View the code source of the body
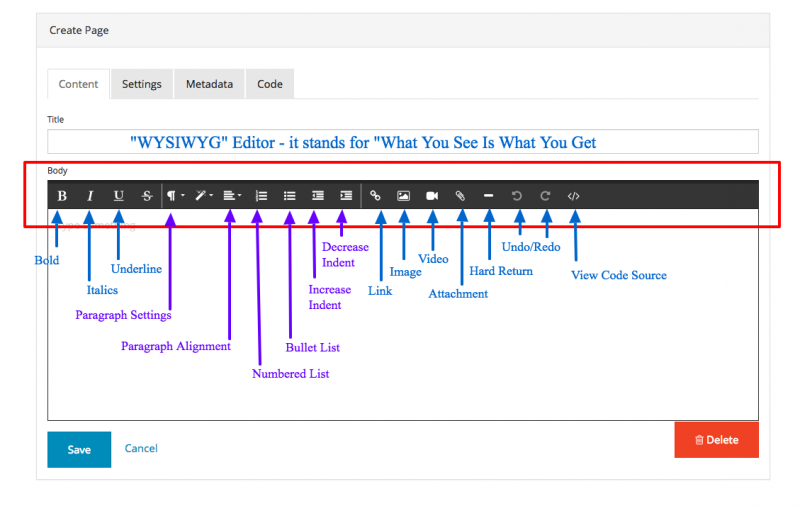This screenshot has width=800, height=506. pyautogui.click(x=573, y=196)
